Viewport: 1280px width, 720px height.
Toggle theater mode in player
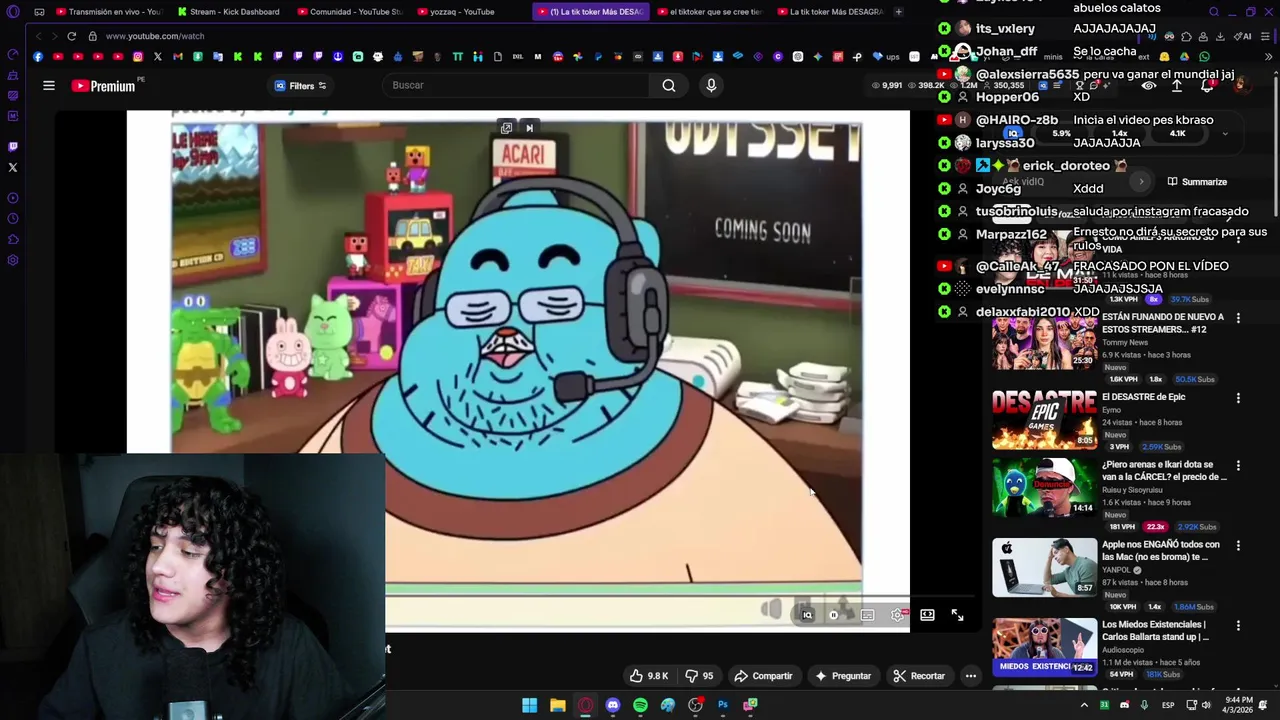tap(927, 615)
